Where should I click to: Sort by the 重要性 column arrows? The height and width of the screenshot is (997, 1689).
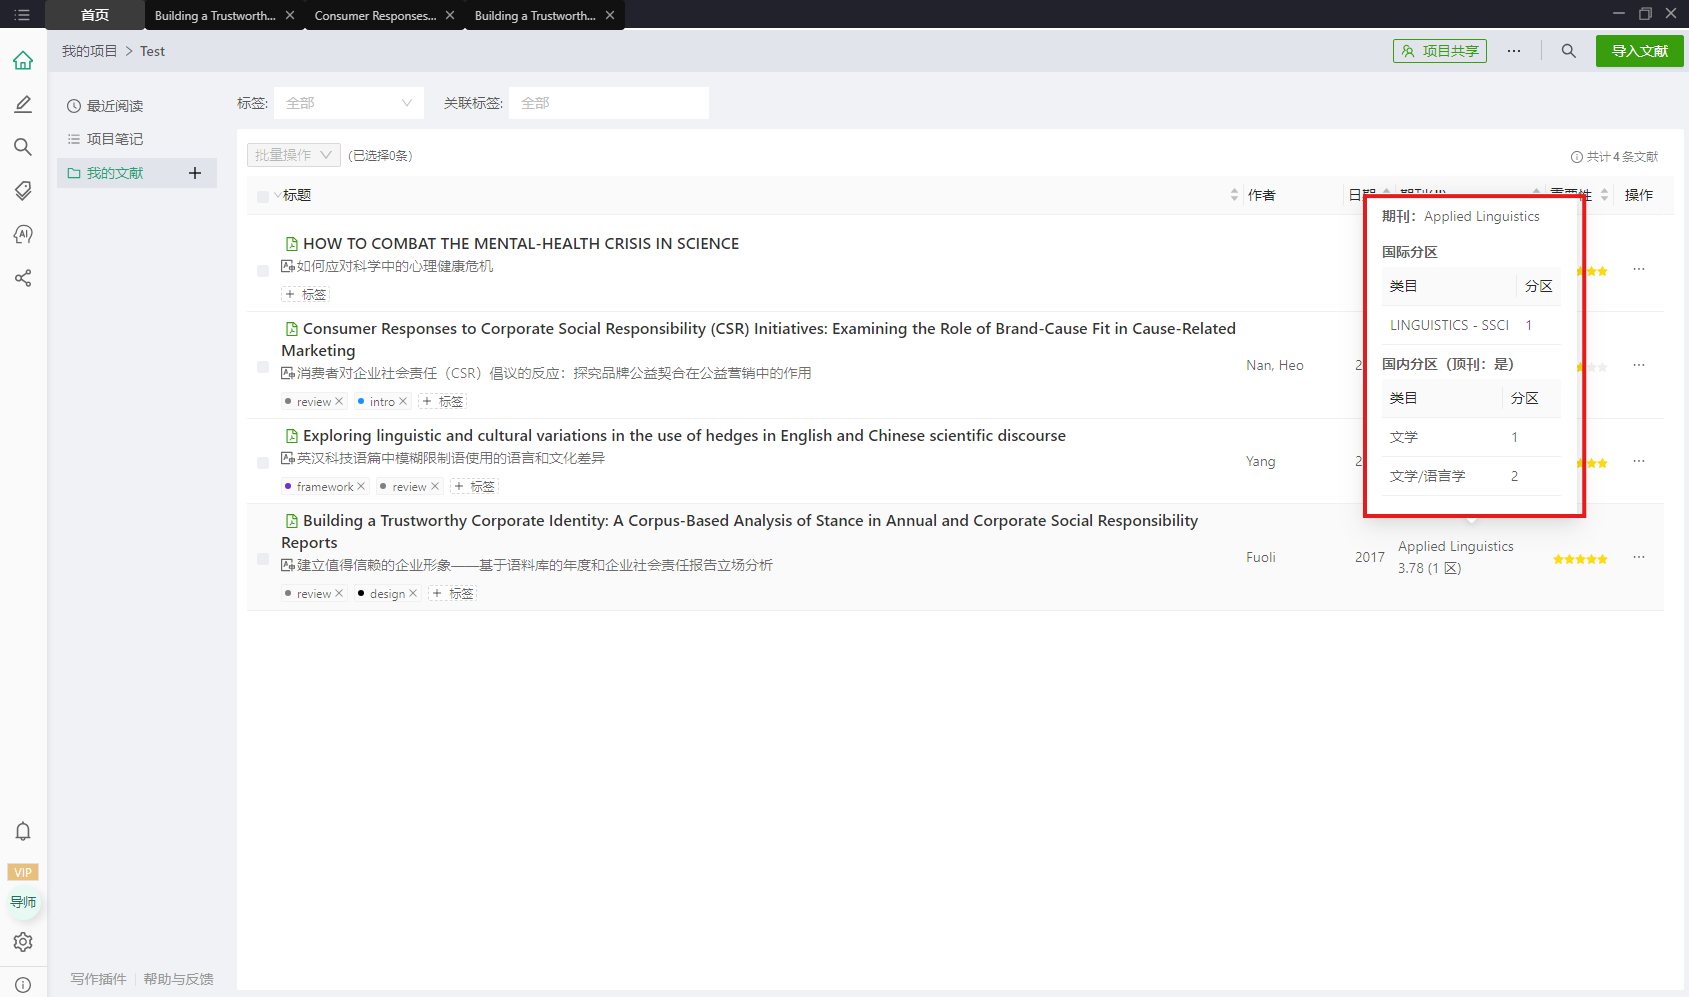pos(1604,195)
